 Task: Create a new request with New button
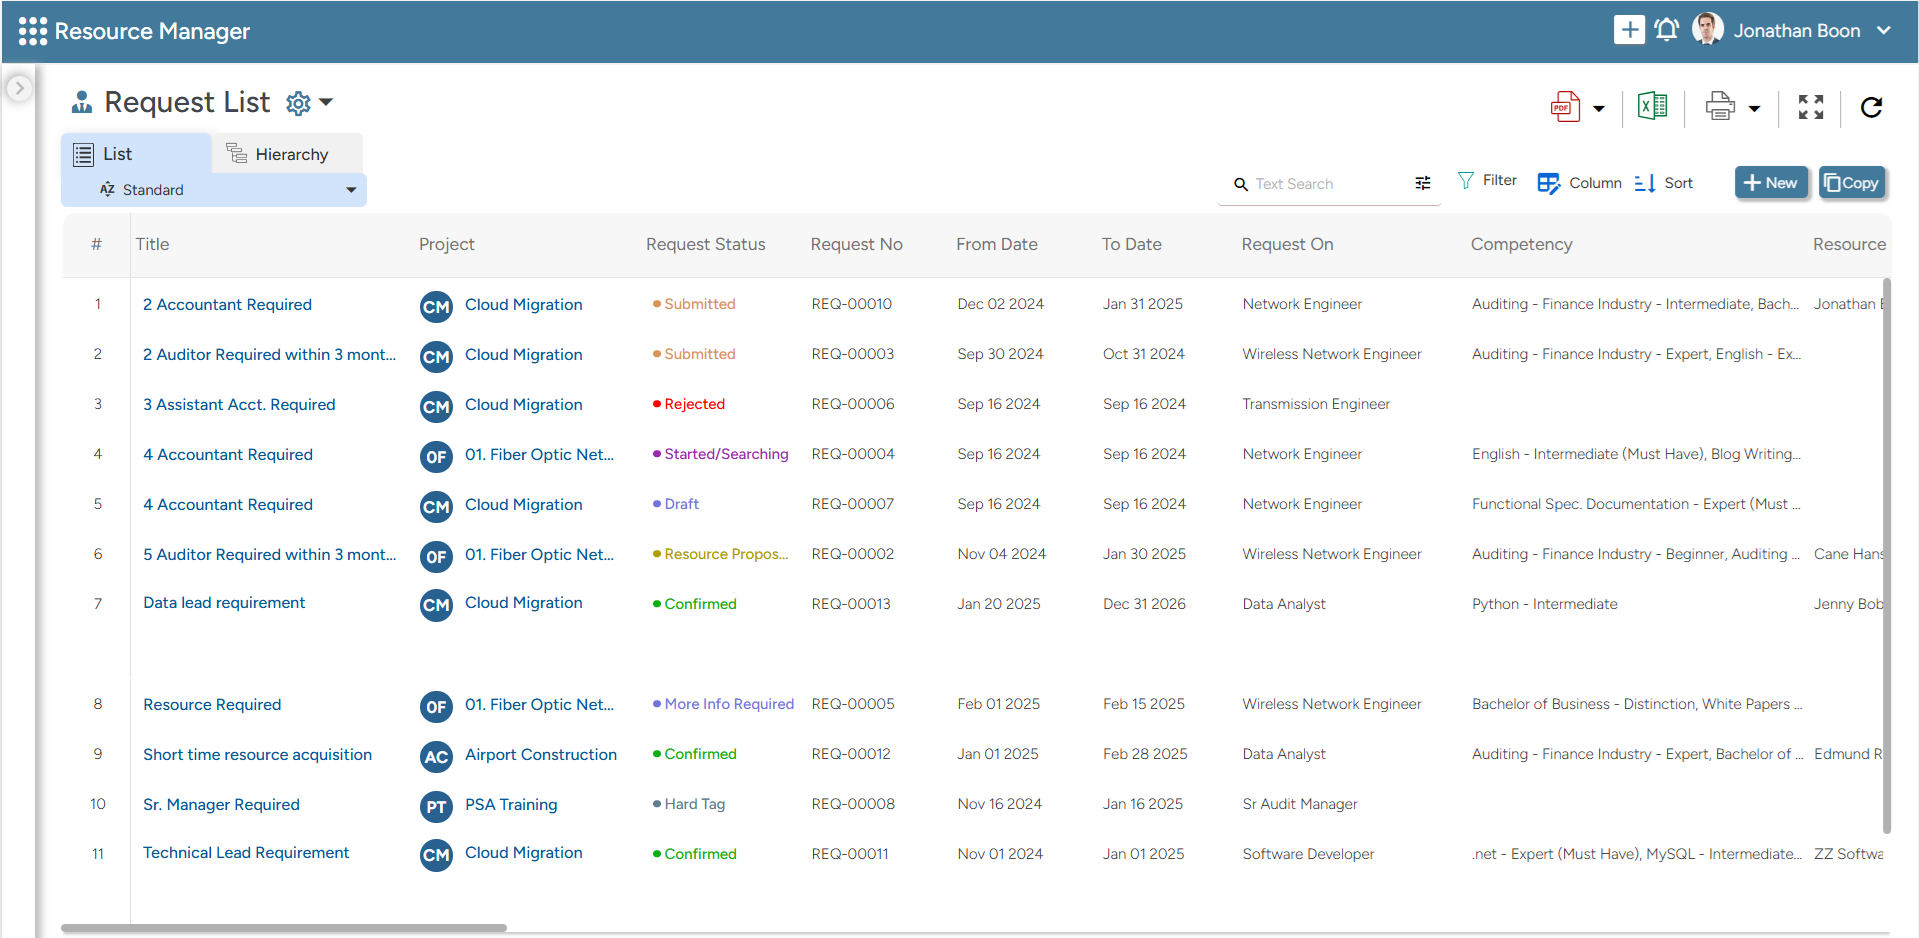pyautogui.click(x=1770, y=182)
